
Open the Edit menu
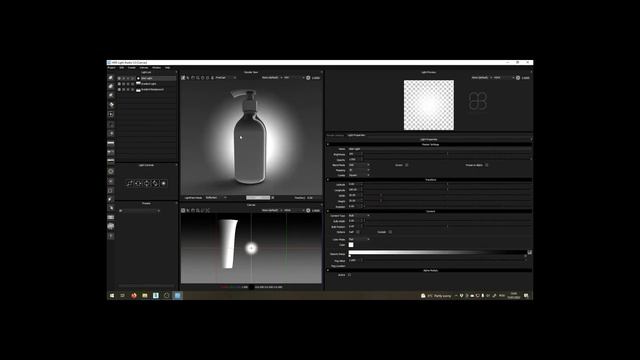point(122,68)
